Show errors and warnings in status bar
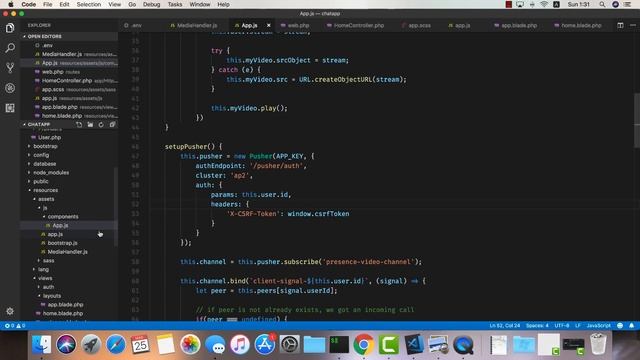This screenshot has width=640, height=360. click(15, 326)
